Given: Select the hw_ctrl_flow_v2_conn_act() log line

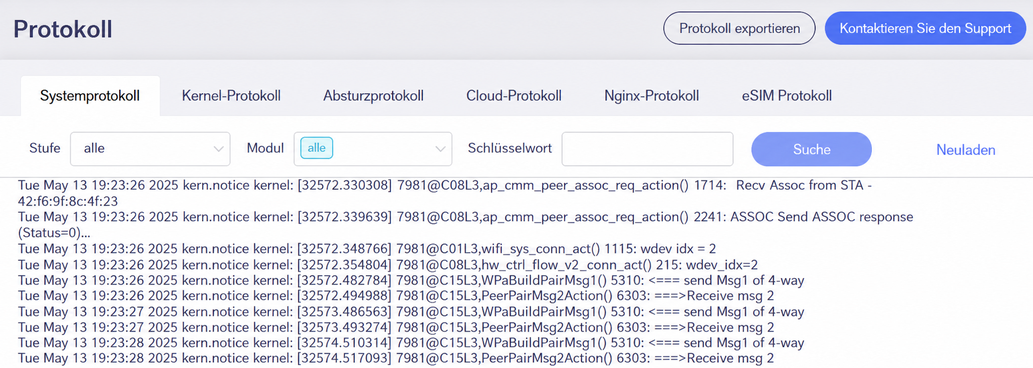Looking at the screenshot, I should pos(388,265).
